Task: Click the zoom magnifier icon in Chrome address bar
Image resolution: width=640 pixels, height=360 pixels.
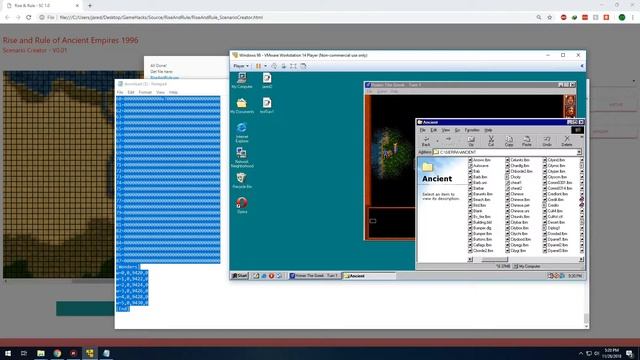Action: point(539,18)
